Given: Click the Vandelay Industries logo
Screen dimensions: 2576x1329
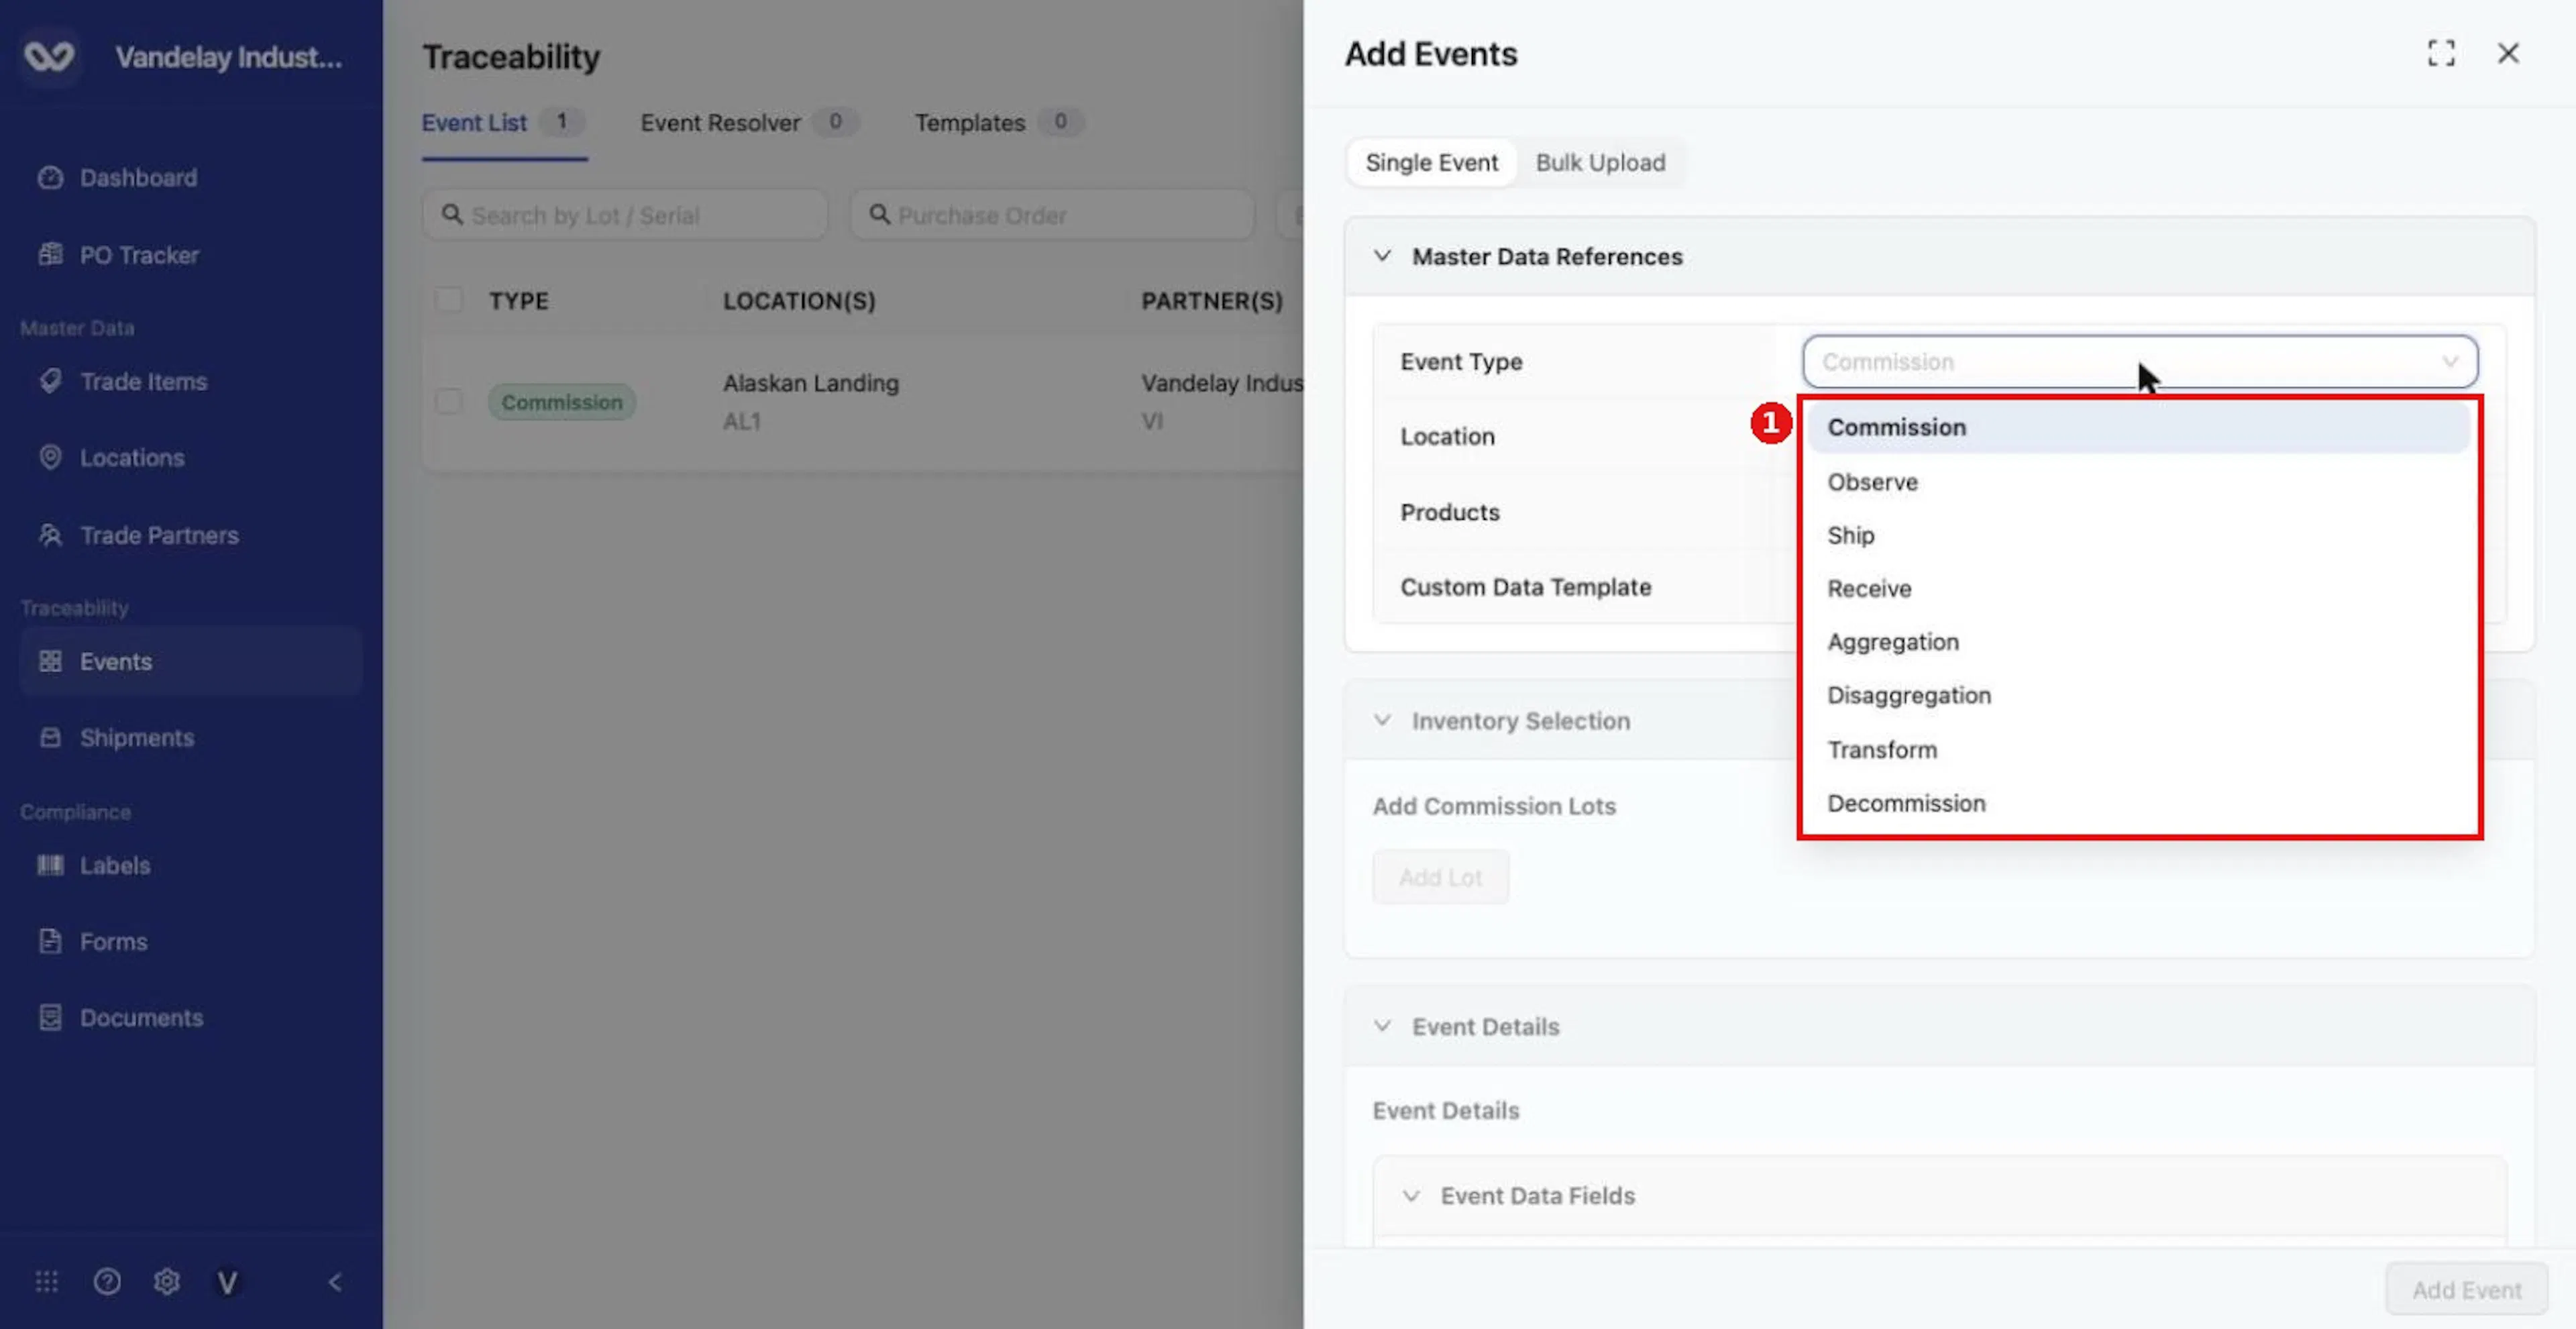Looking at the screenshot, I should tap(49, 56).
